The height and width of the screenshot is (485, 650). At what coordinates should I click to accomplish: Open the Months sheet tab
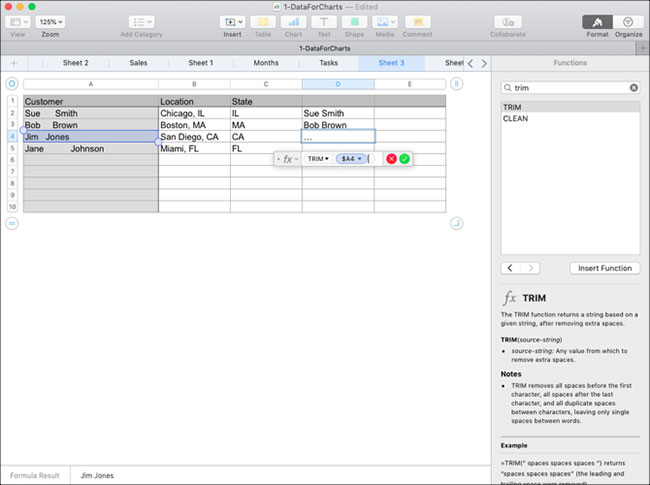click(x=266, y=63)
